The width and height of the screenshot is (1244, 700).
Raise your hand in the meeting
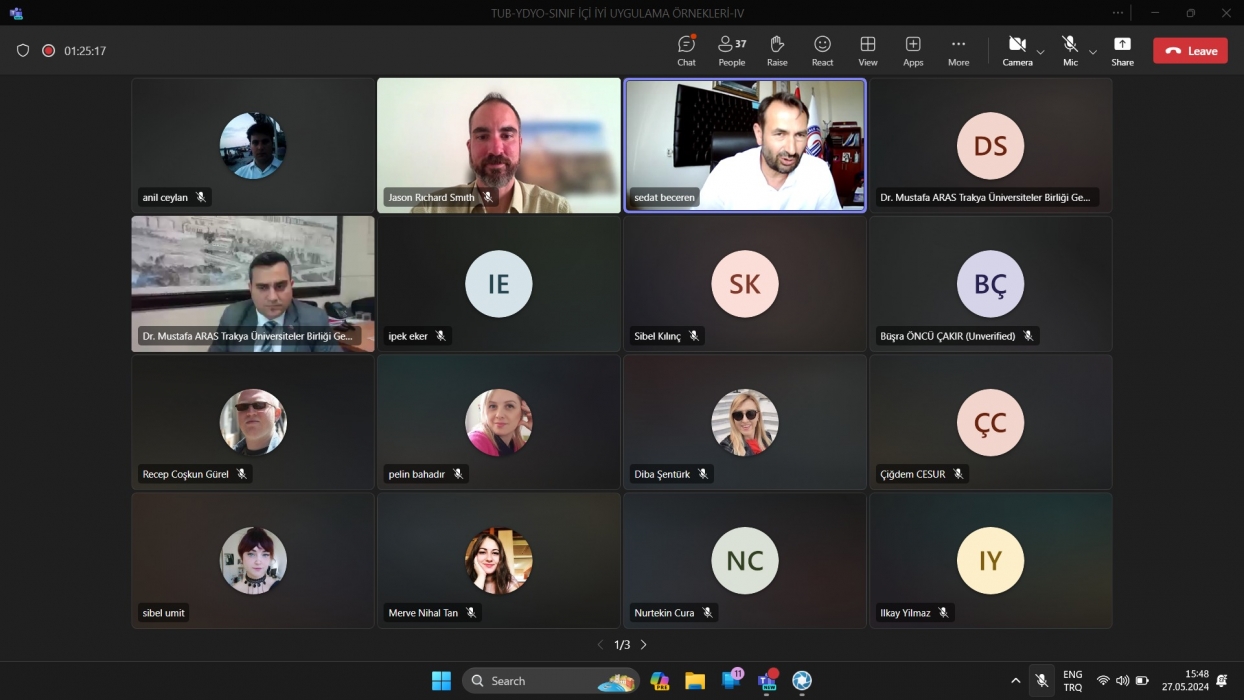pyautogui.click(x=777, y=50)
